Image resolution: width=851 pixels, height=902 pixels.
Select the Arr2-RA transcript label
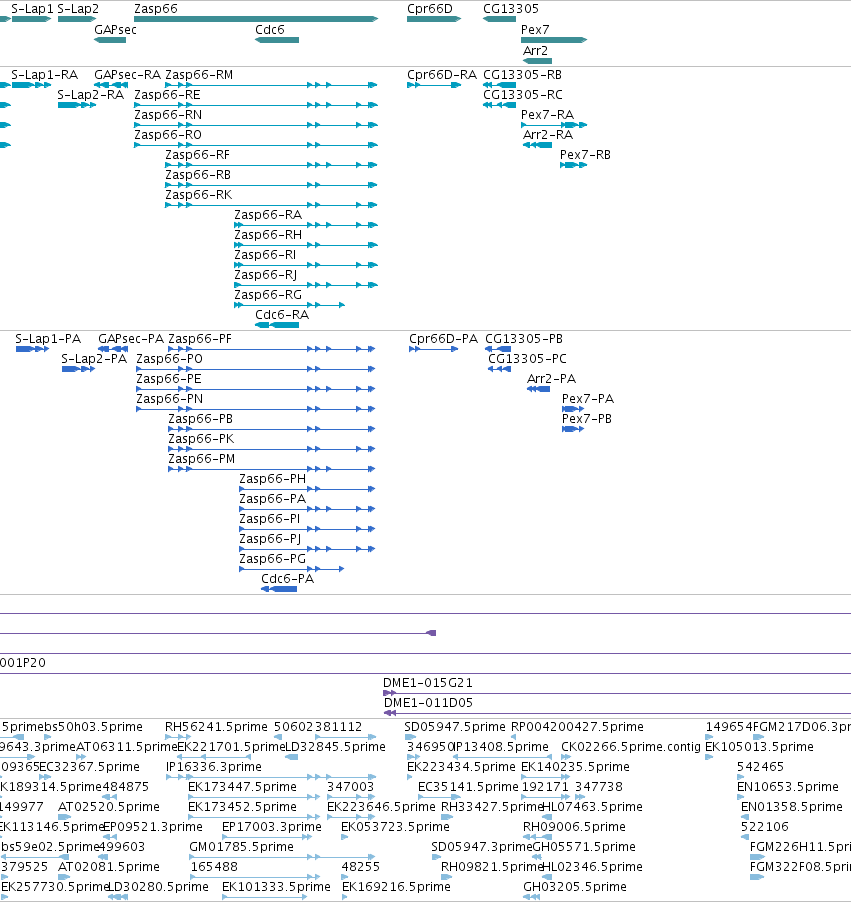(x=548, y=135)
